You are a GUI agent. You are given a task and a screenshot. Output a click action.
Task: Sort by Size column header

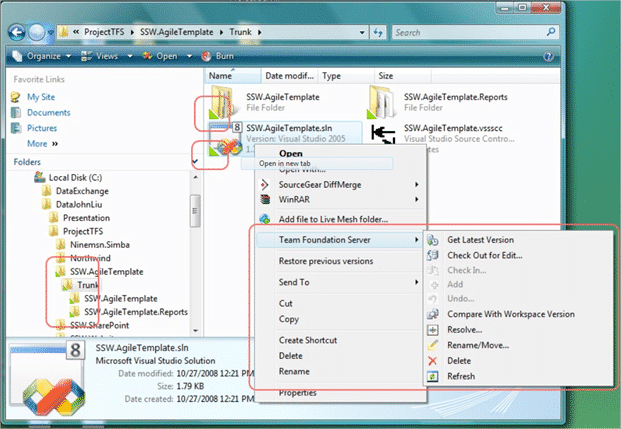click(402, 76)
